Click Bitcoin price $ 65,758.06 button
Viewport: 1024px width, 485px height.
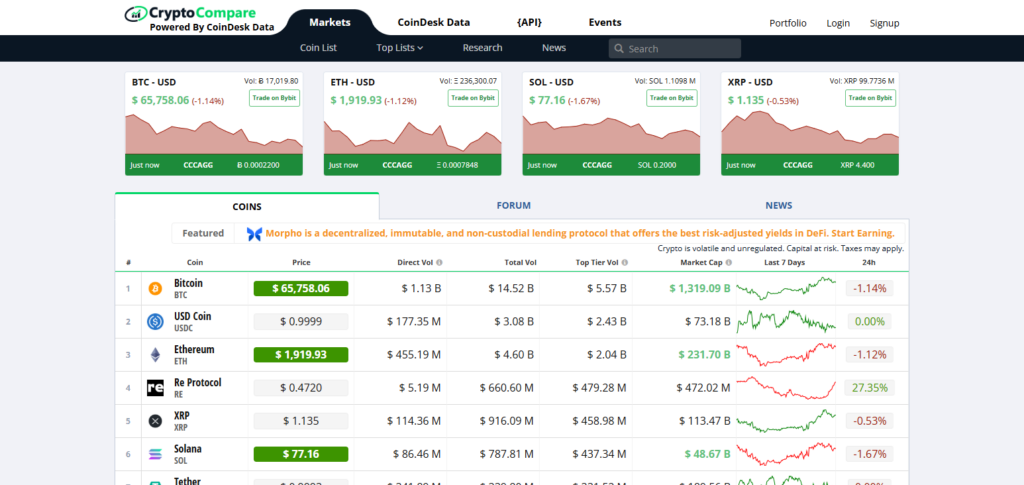[x=301, y=289]
